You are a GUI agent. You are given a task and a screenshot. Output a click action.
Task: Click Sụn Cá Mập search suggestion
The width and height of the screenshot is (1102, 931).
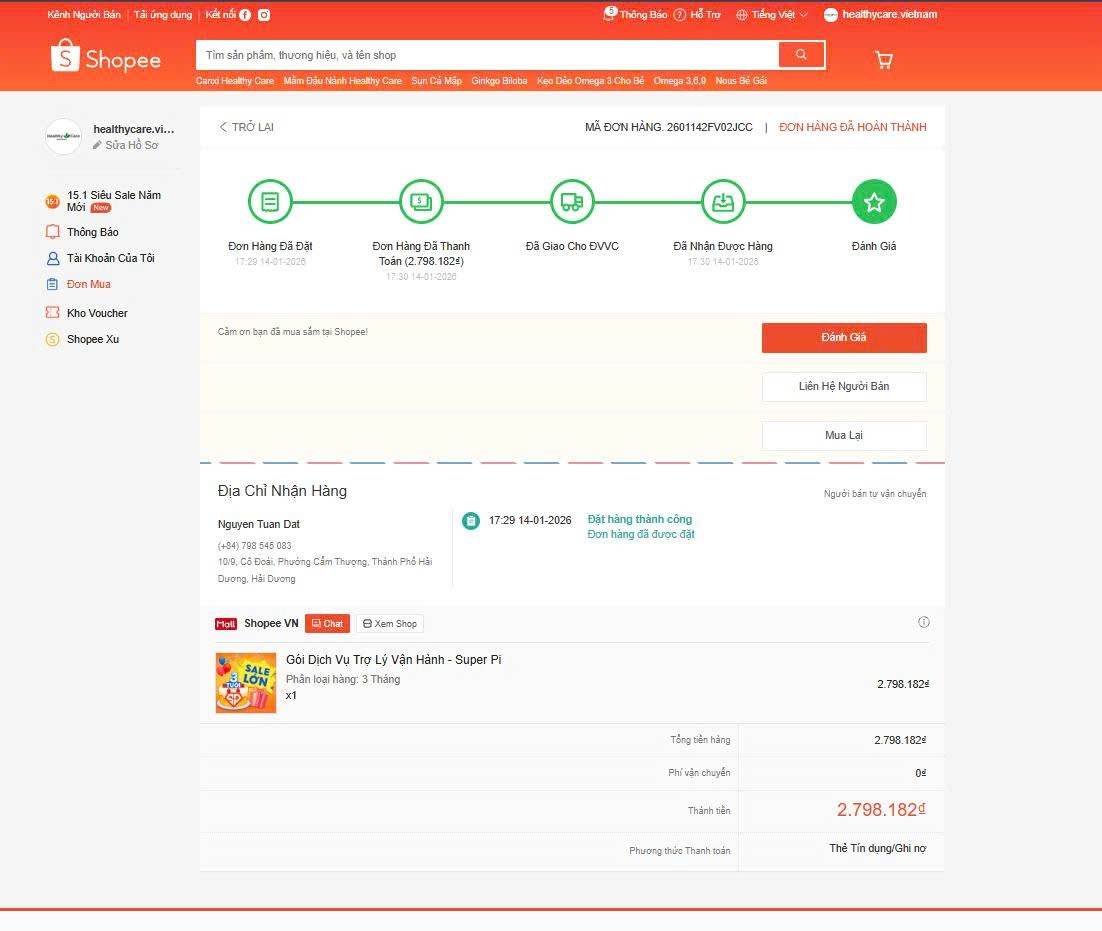pos(436,81)
